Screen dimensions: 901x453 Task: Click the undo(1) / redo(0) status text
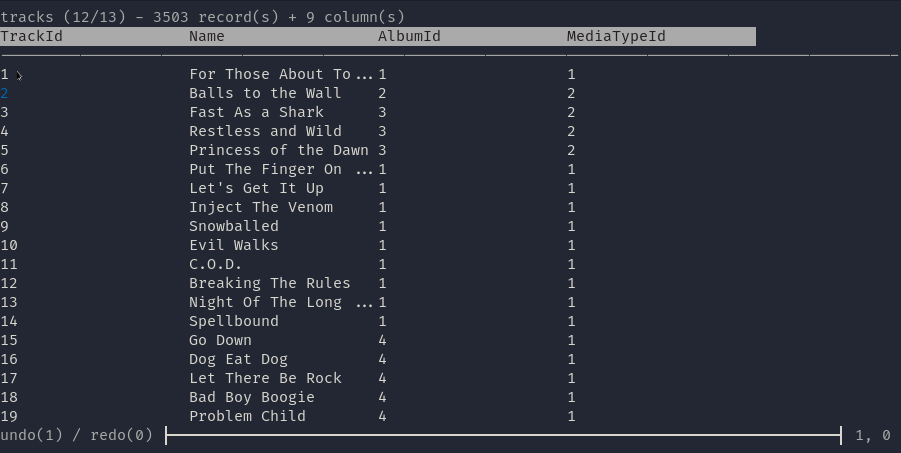[77, 435]
